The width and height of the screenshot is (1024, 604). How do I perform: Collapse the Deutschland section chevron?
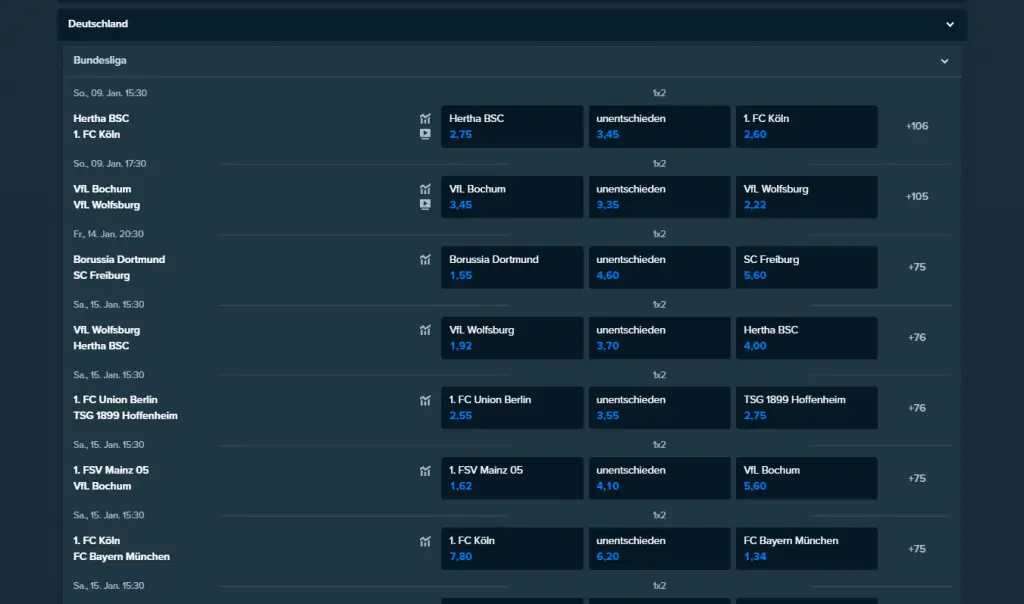pos(950,24)
